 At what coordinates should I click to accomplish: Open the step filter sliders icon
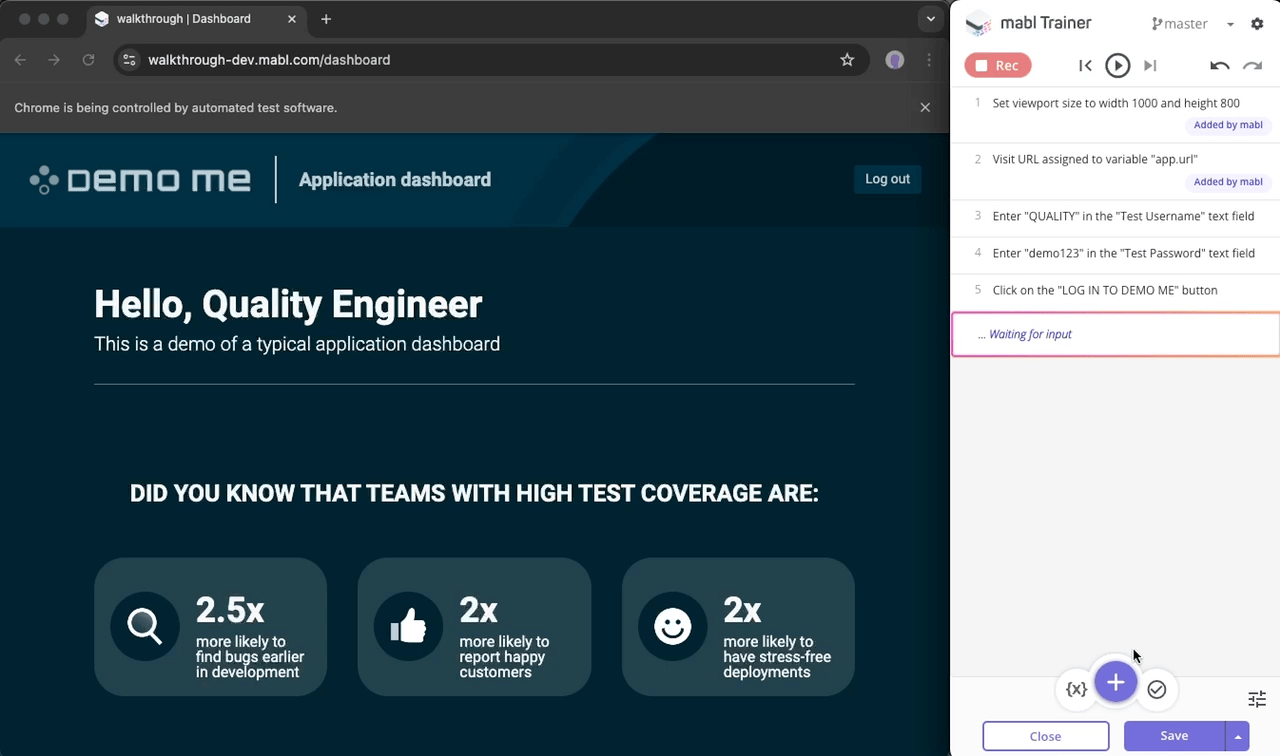1257,699
